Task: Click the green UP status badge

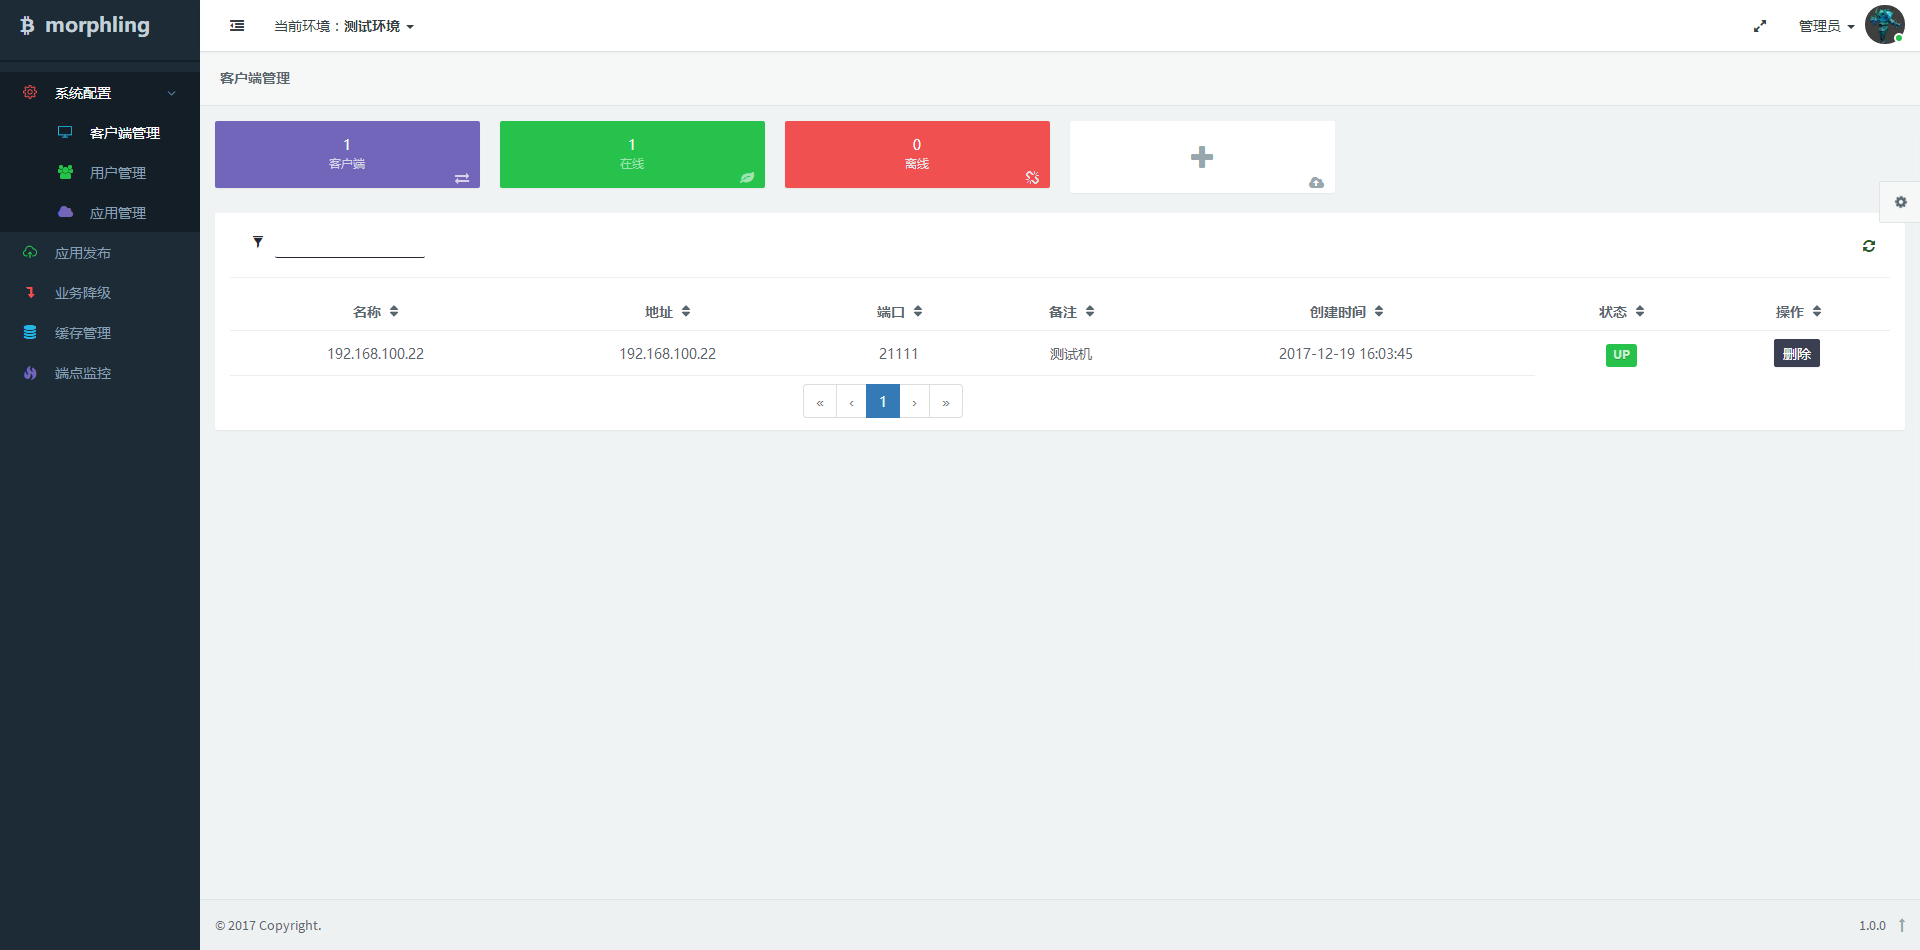Action: (1621, 355)
